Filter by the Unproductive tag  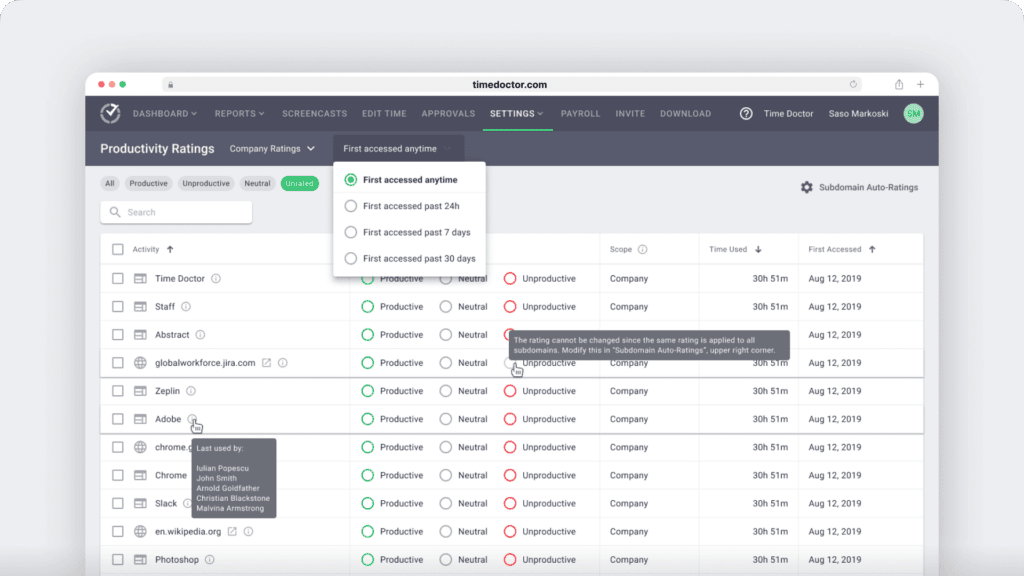tap(206, 184)
